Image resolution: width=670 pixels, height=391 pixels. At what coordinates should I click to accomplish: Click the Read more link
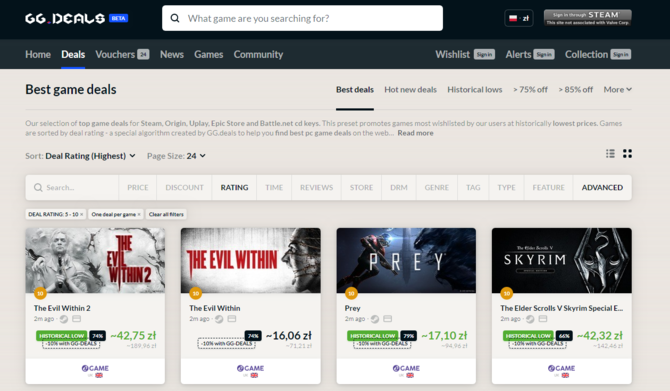pos(415,133)
